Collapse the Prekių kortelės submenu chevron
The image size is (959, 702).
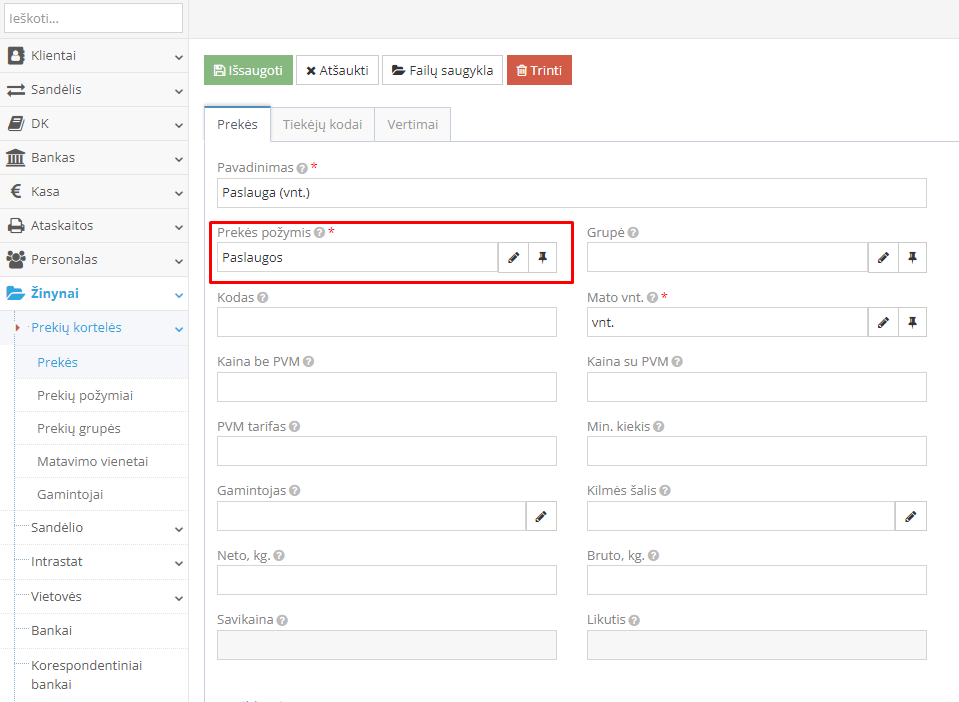[x=179, y=329]
